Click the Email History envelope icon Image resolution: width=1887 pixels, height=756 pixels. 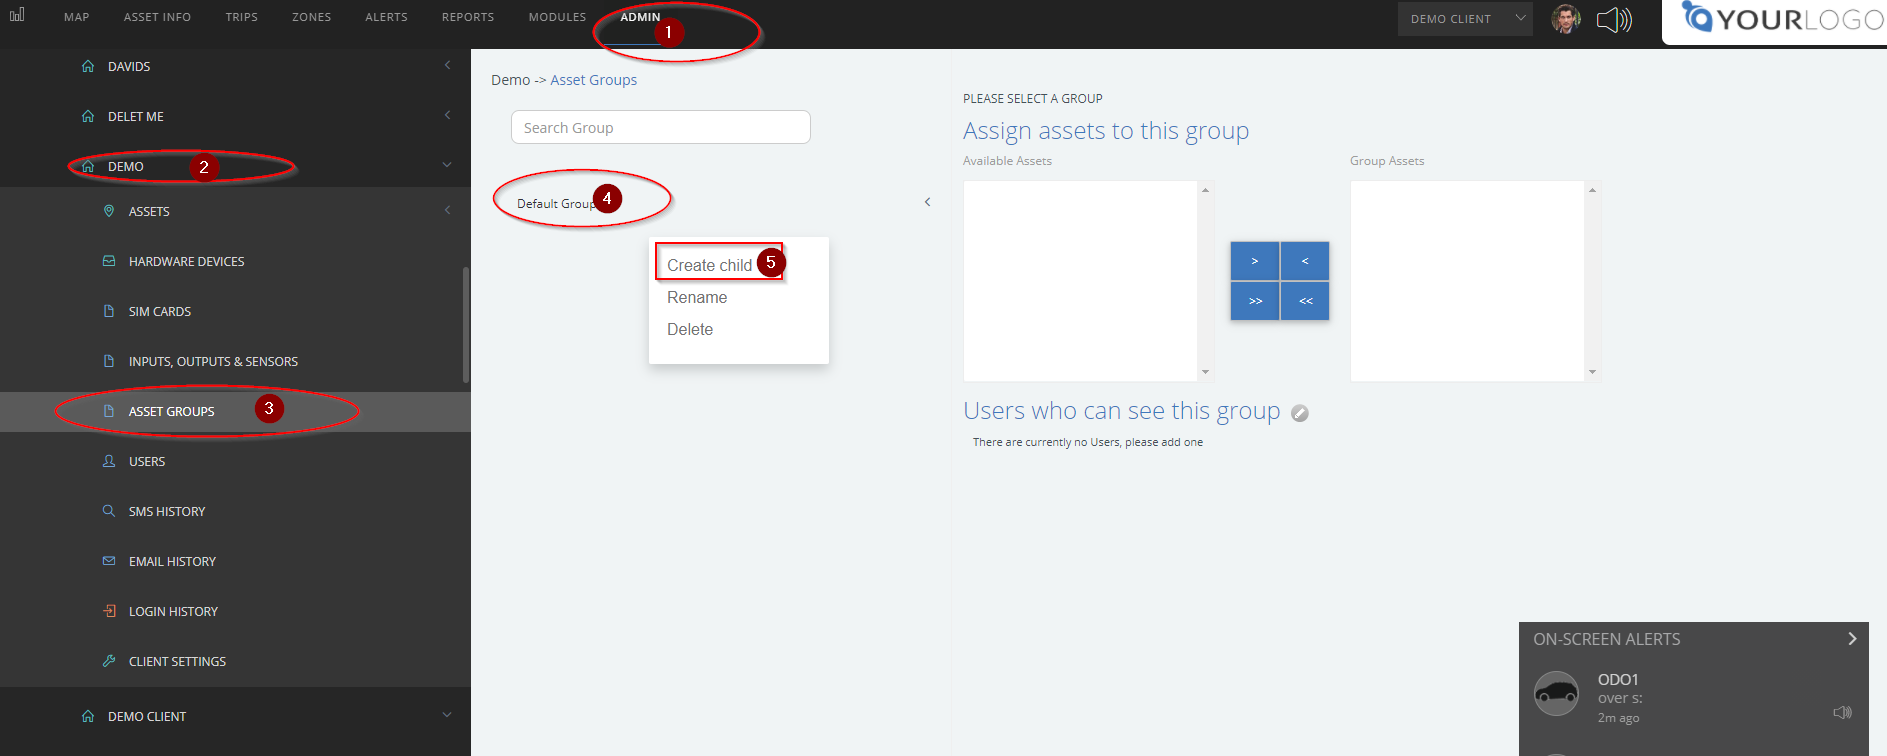point(109,561)
